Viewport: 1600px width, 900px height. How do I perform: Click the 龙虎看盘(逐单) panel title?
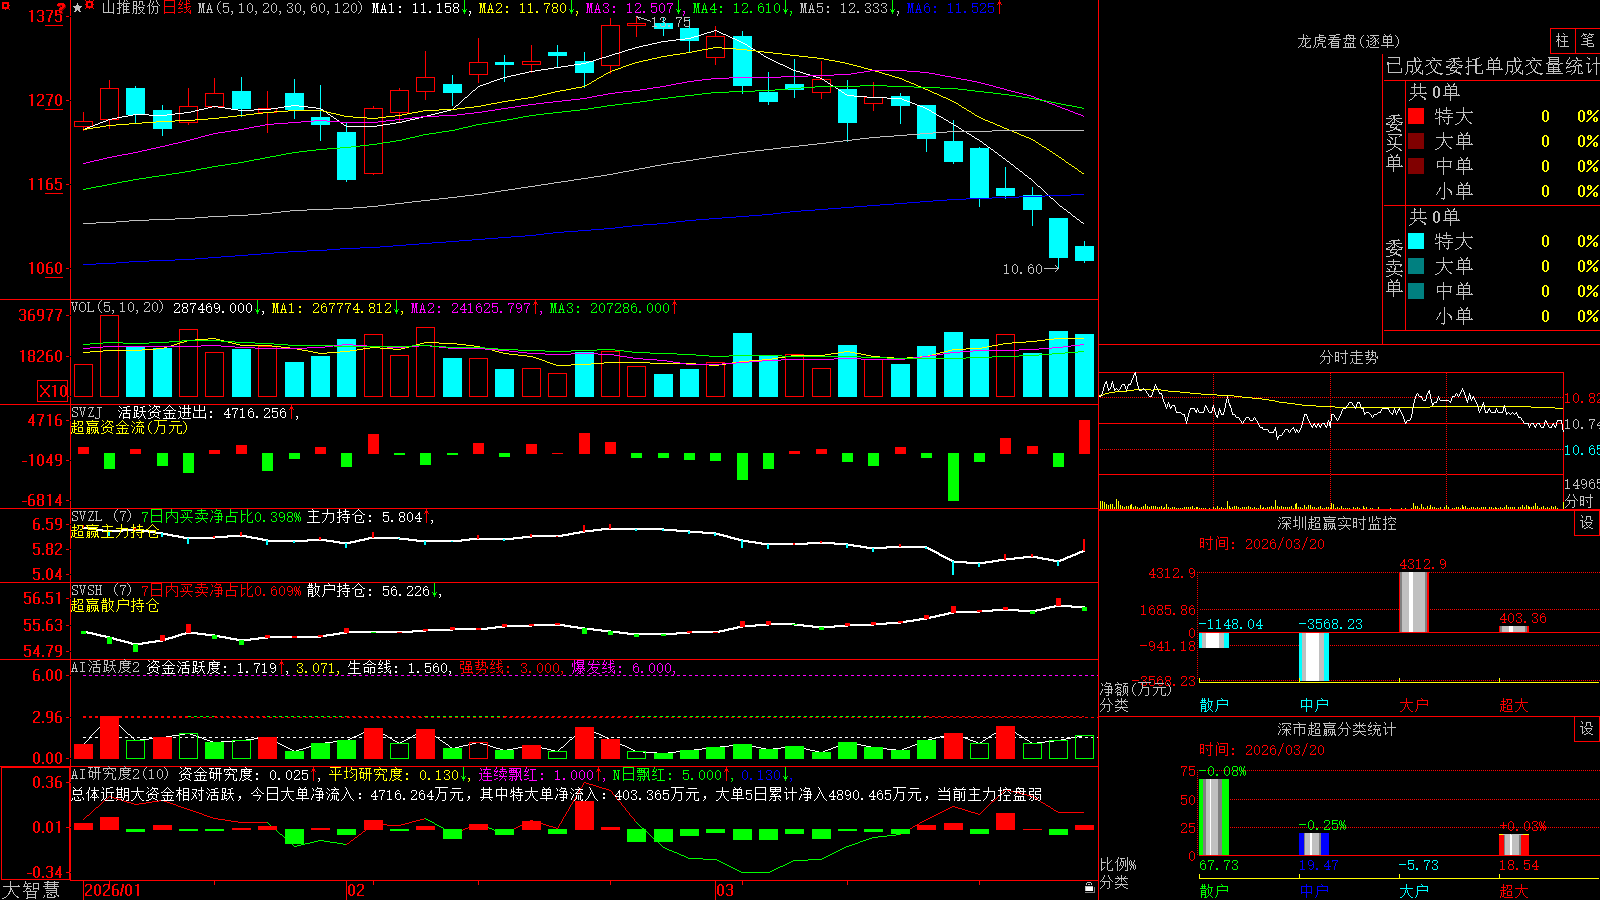click(x=1348, y=41)
